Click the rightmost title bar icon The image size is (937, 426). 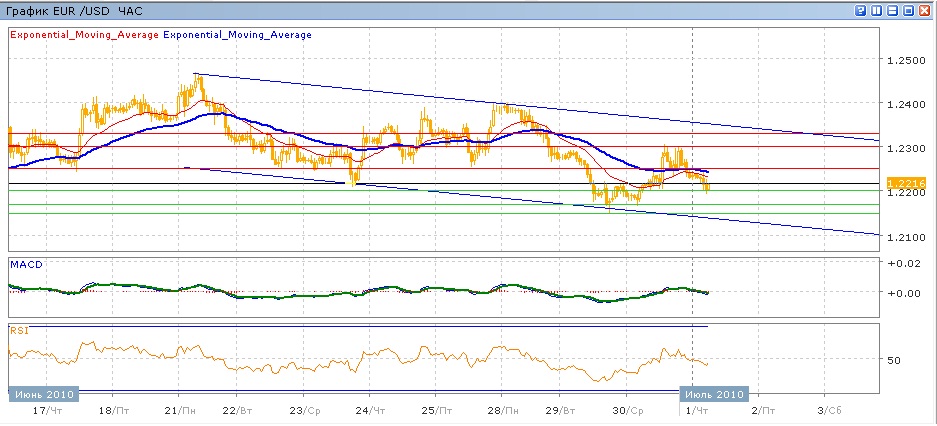(x=924, y=10)
